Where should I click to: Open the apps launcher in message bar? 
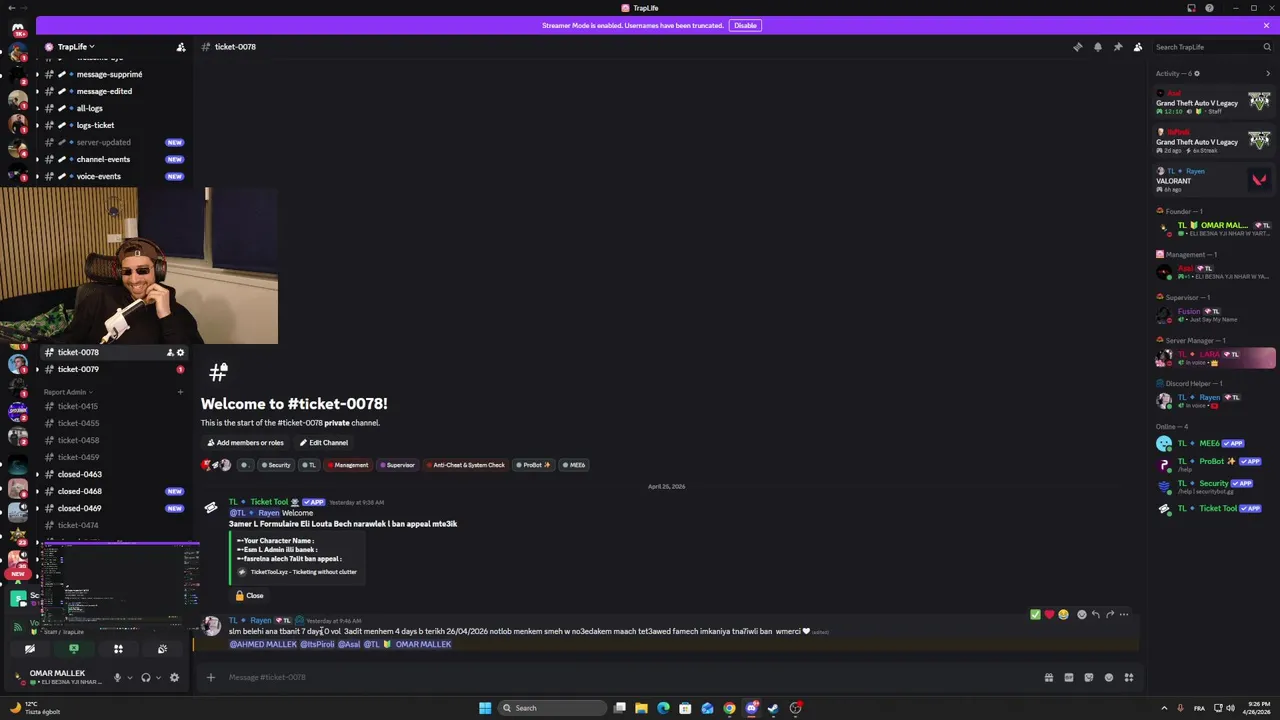pos(1128,677)
